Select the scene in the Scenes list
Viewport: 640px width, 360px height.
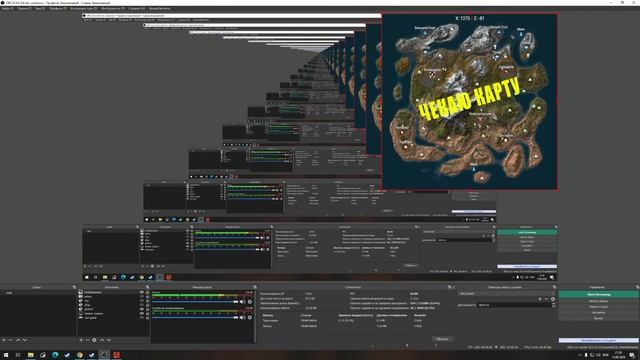pyautogui.click(x=38, y=293)
